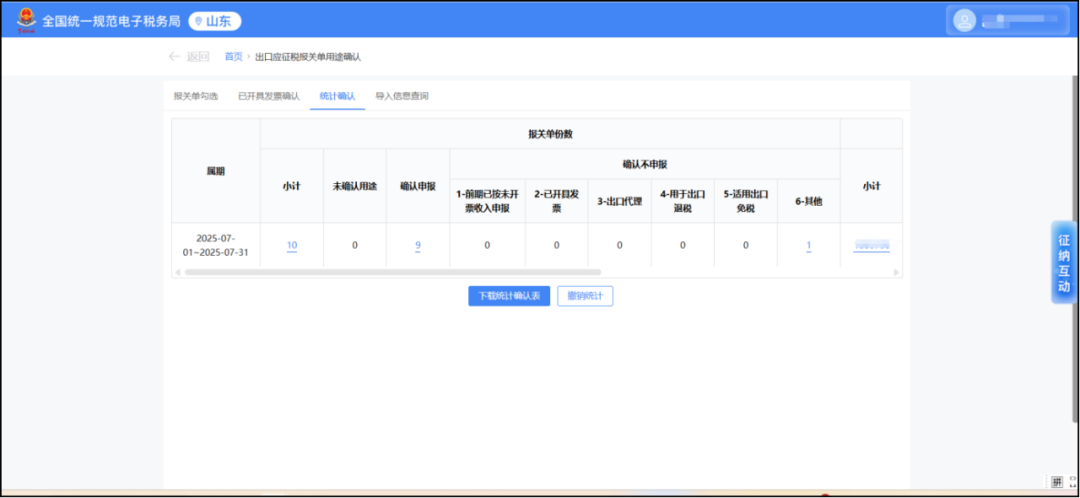This screenshot has height=498, width=1080.
Task: Click the 全国统一规范电子税务局 title
Action: [112, 21]
